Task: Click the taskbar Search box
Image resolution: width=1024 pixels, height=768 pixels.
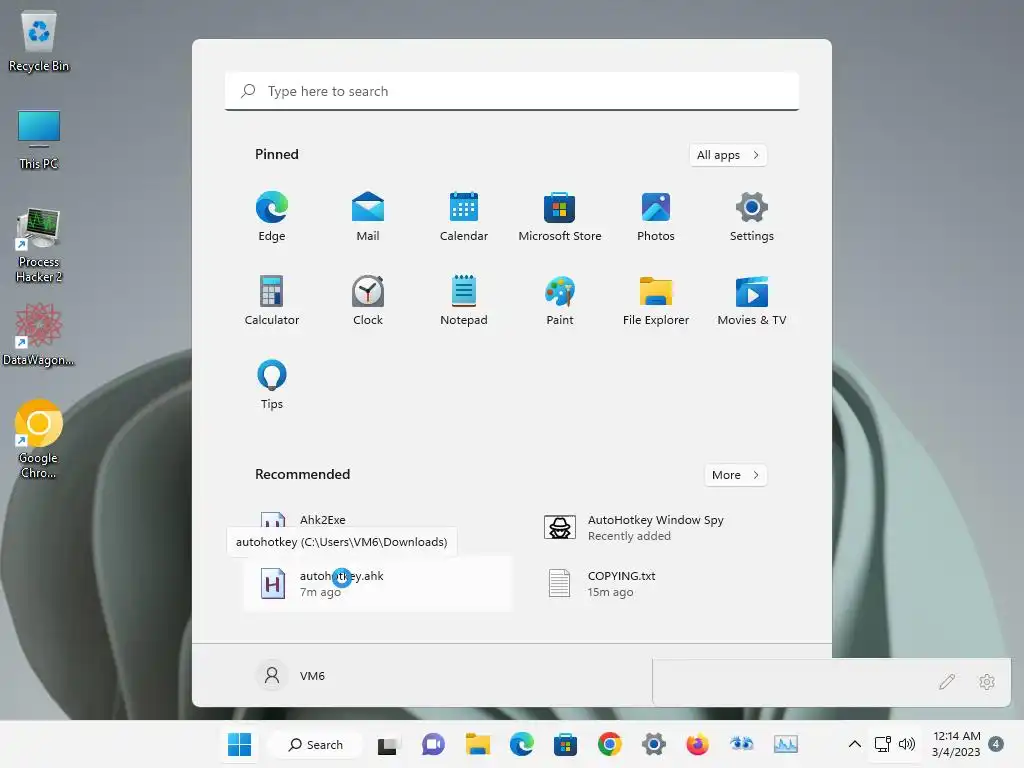Action: click(x=315, y=744)
